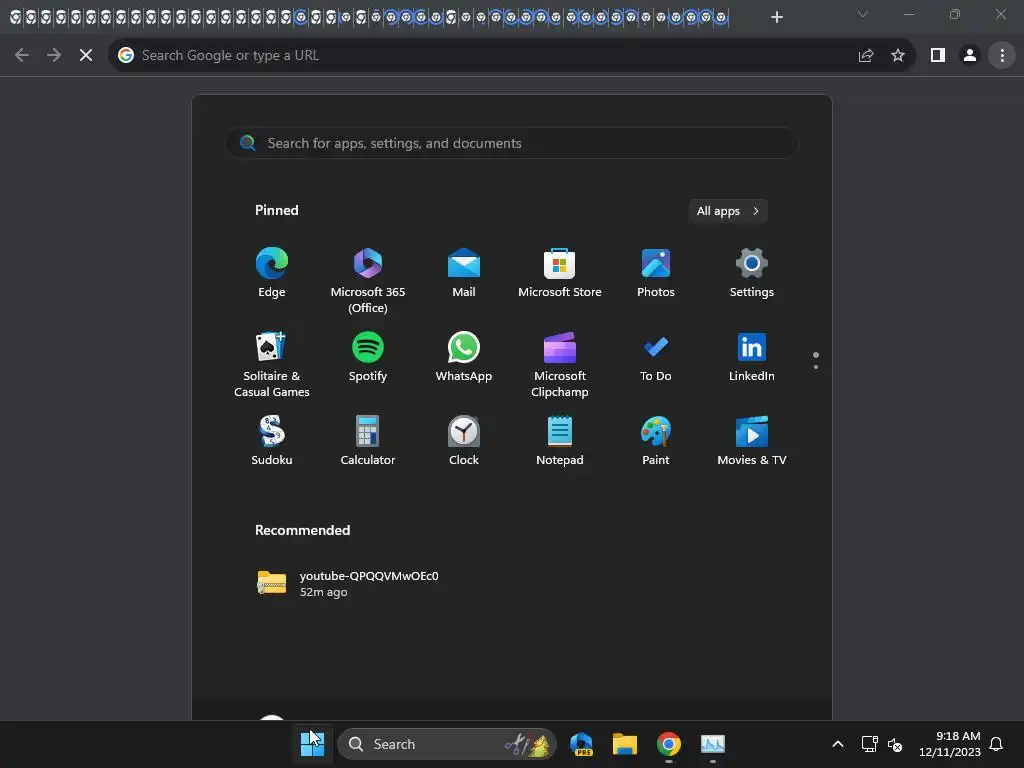Screen dimensions: 1024x768
Task: Open Microsoft Clipchamp
Action: pos(560,364)
